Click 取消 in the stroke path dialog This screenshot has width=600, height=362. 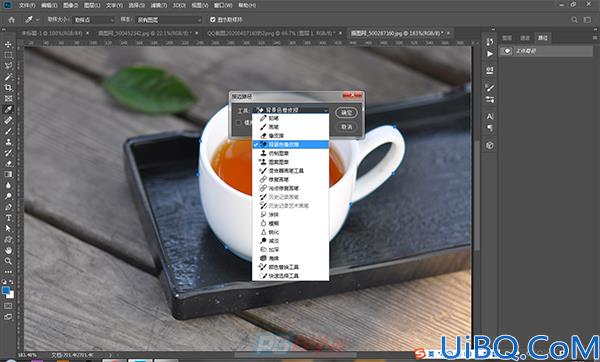346,127
